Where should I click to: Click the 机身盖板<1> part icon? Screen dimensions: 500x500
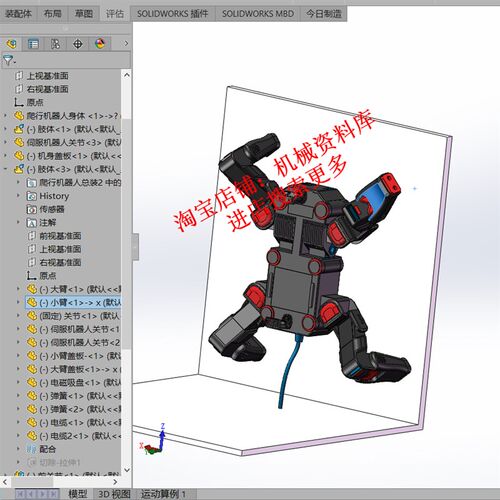click(x=19, y=156)
